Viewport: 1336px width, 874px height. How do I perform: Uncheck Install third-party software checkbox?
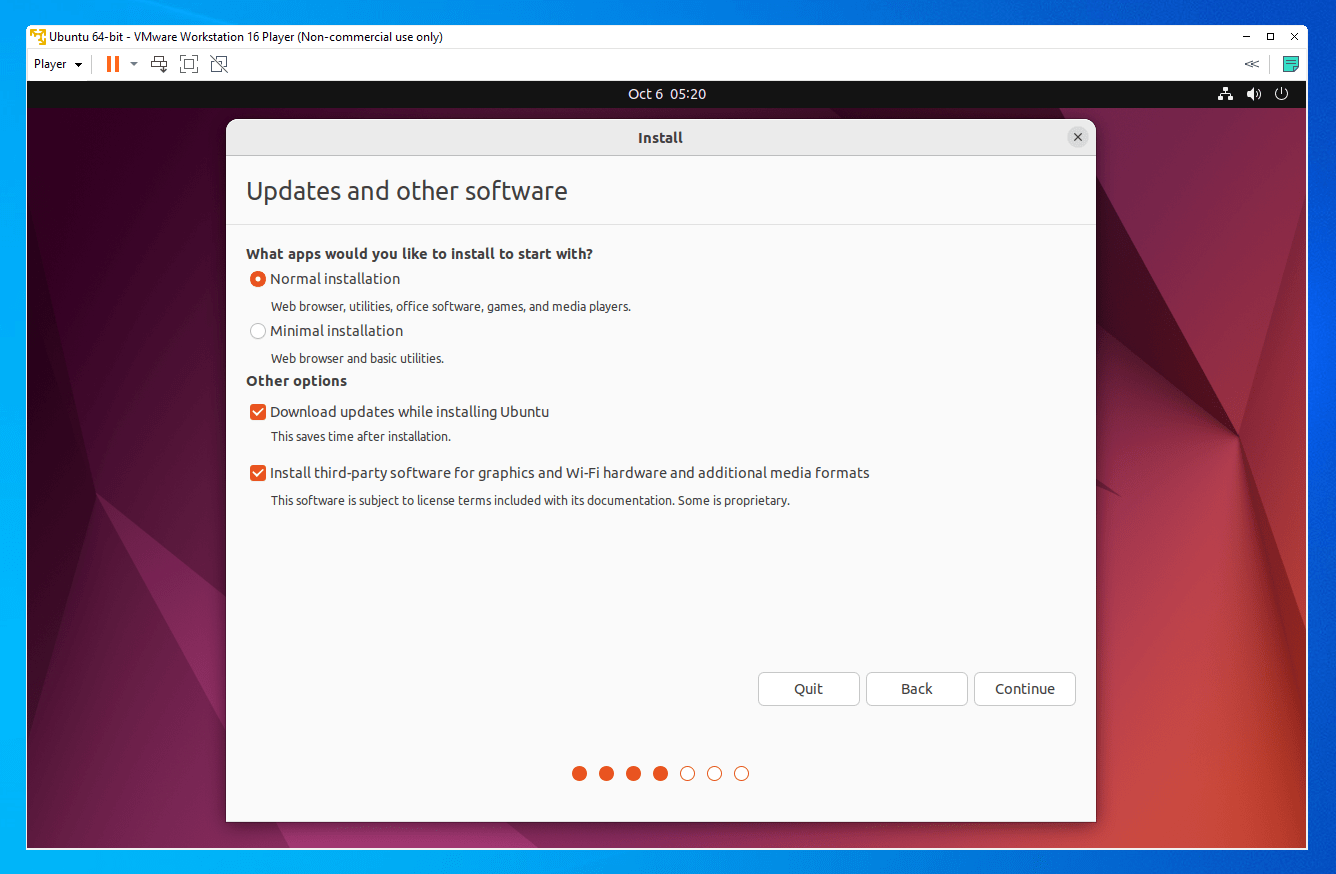tap(258, 473)
